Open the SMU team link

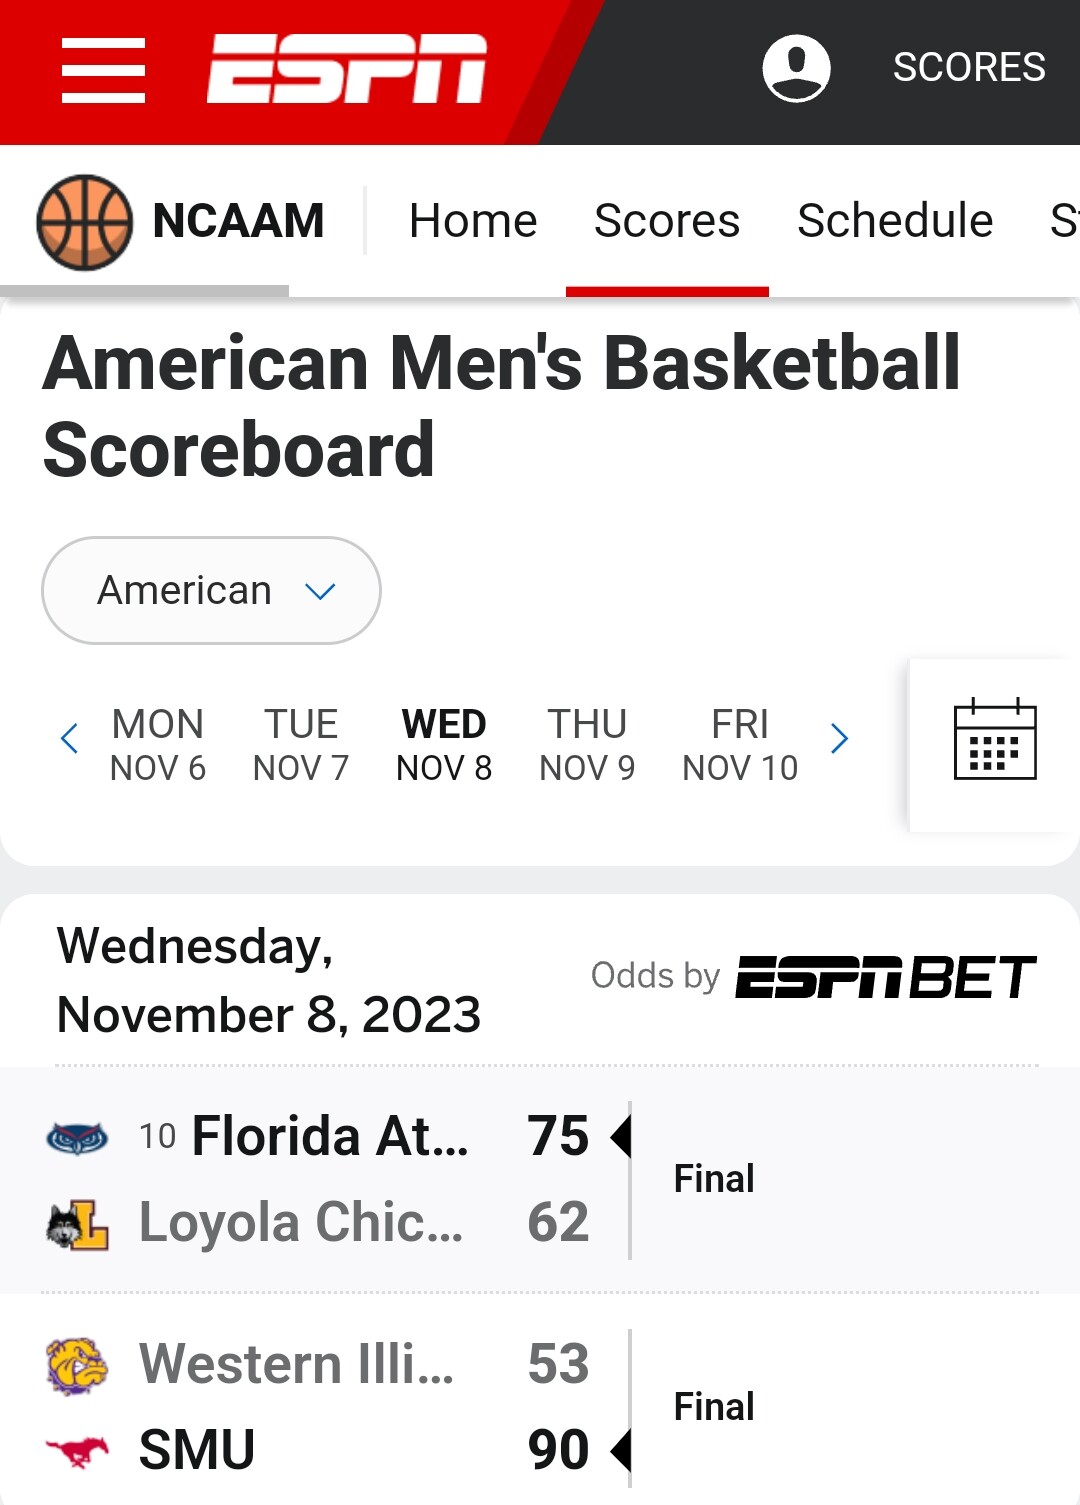tap(197, 1450)
